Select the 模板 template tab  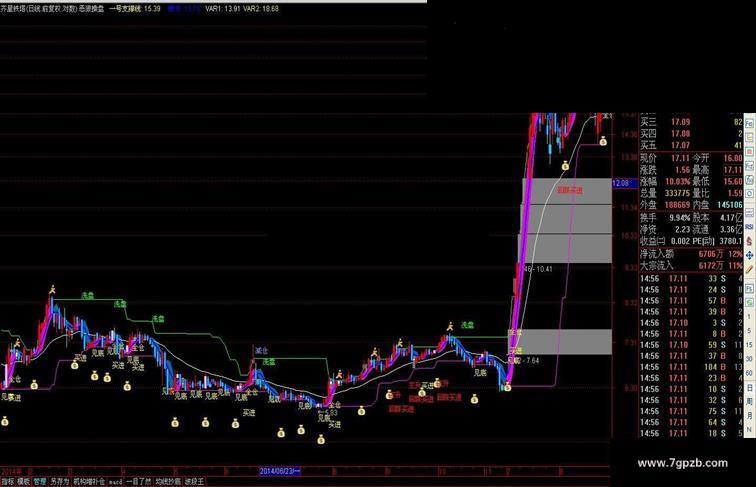pos(24,481)
